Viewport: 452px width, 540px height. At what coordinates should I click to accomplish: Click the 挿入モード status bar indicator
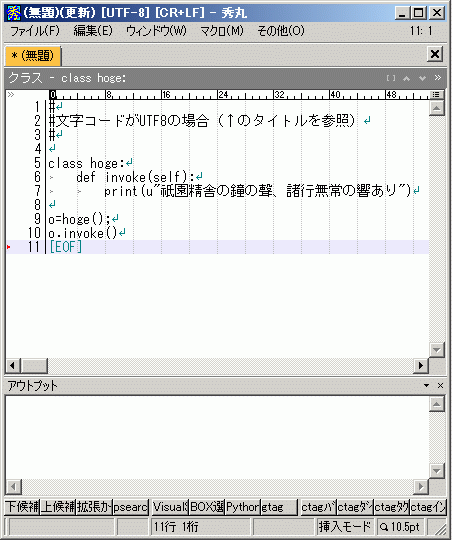(x=345, y=527)
